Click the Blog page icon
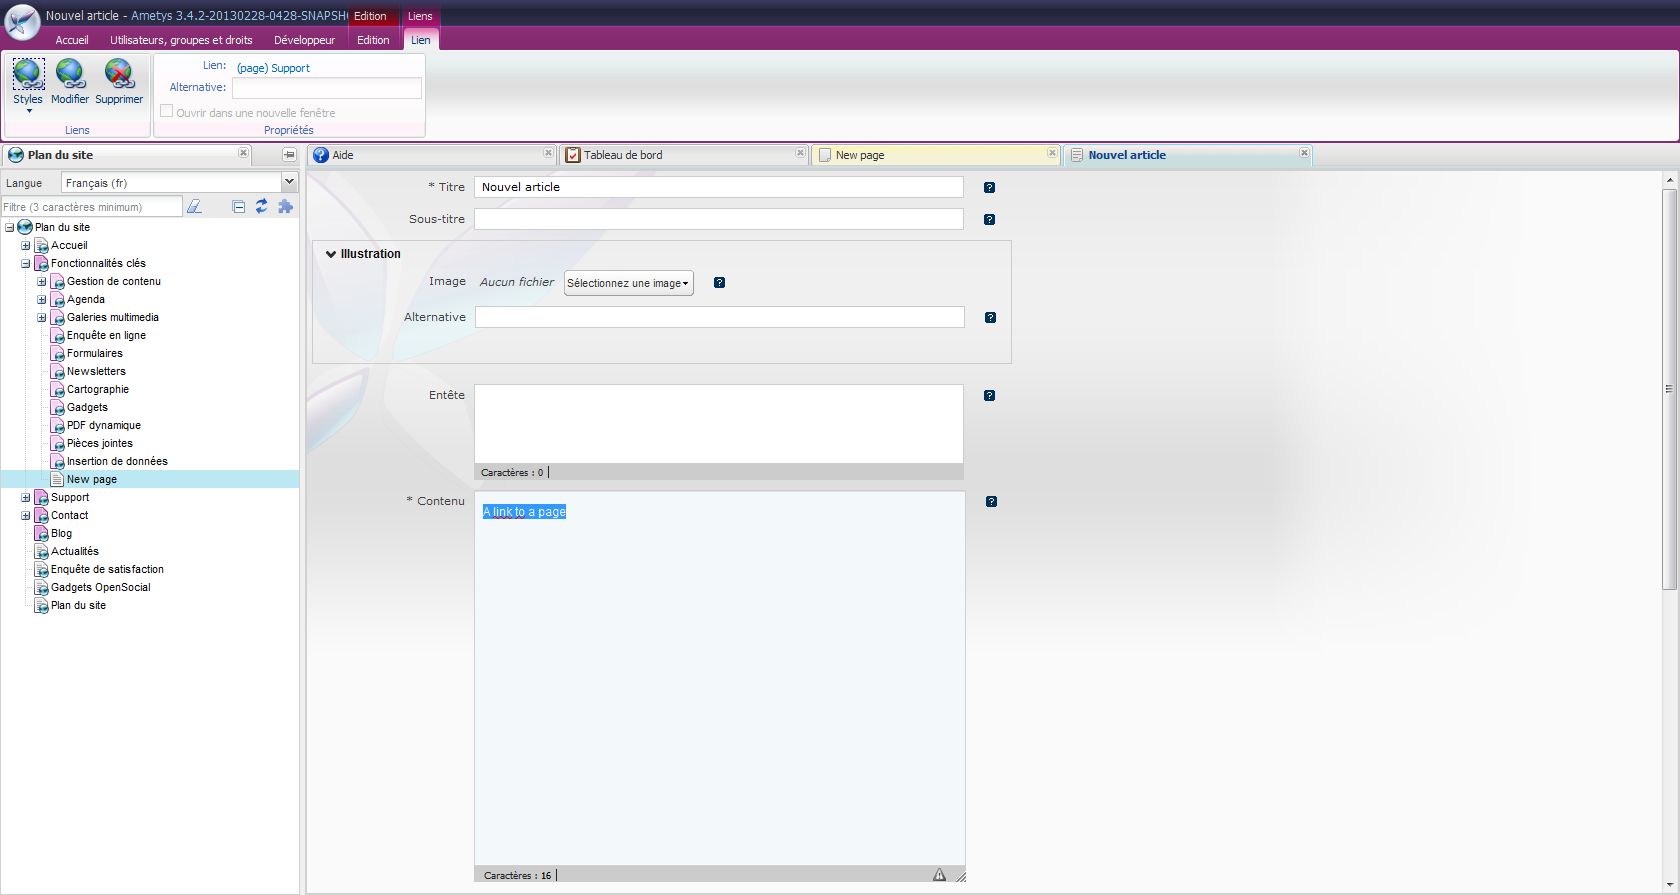1680x895 pixels. point(41,534)
